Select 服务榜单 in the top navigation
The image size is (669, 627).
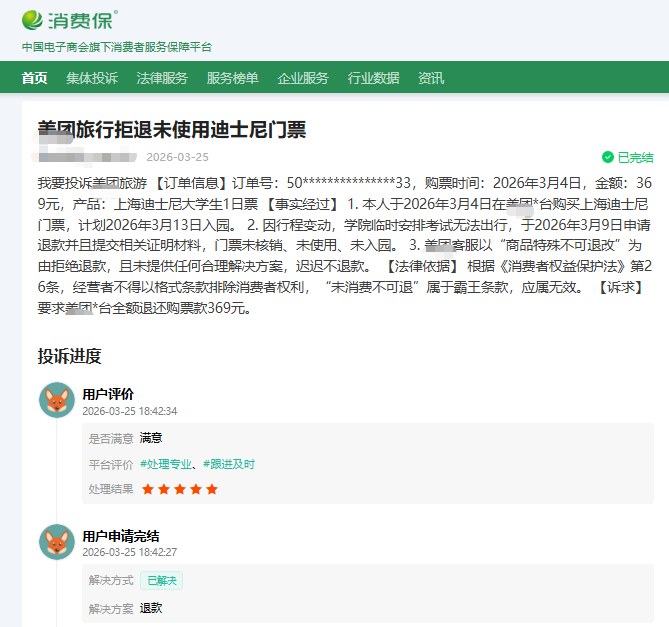[232, 78]
